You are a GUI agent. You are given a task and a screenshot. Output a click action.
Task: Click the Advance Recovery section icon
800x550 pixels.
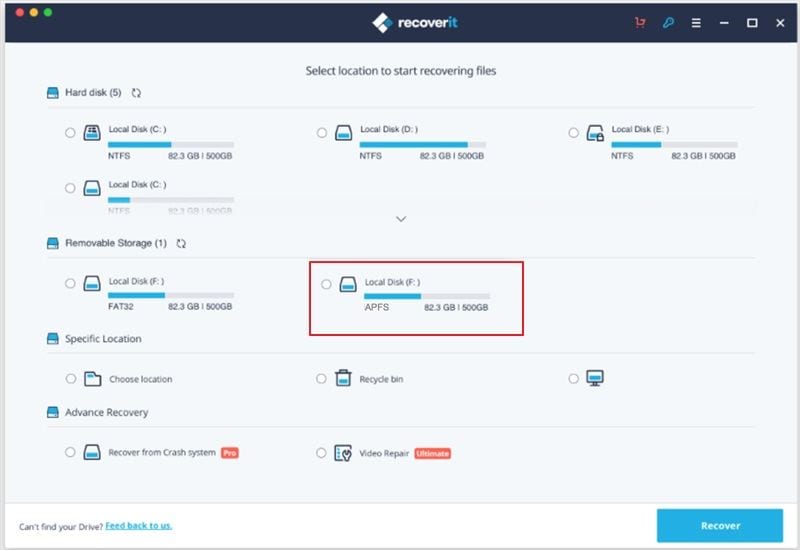[53, 412]
